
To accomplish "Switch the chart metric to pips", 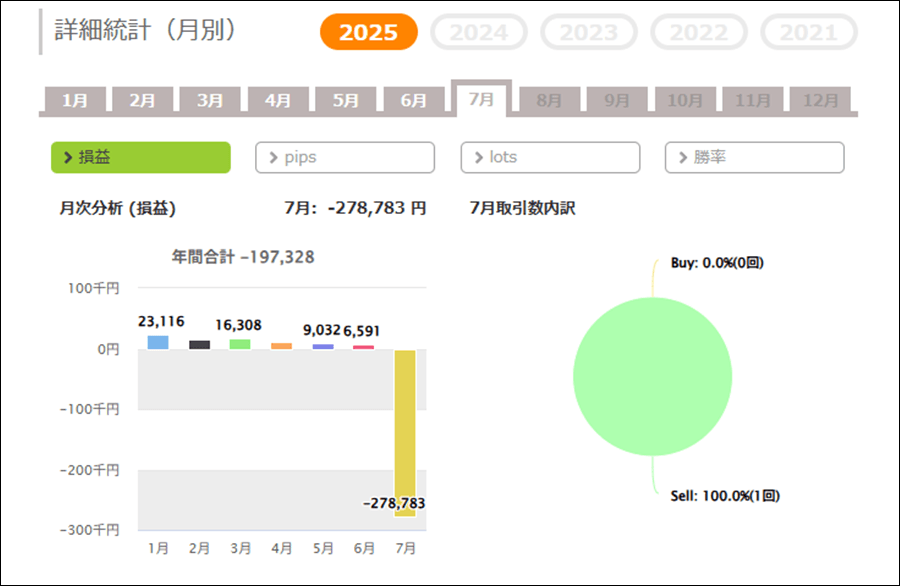I will tap(345, 157).
